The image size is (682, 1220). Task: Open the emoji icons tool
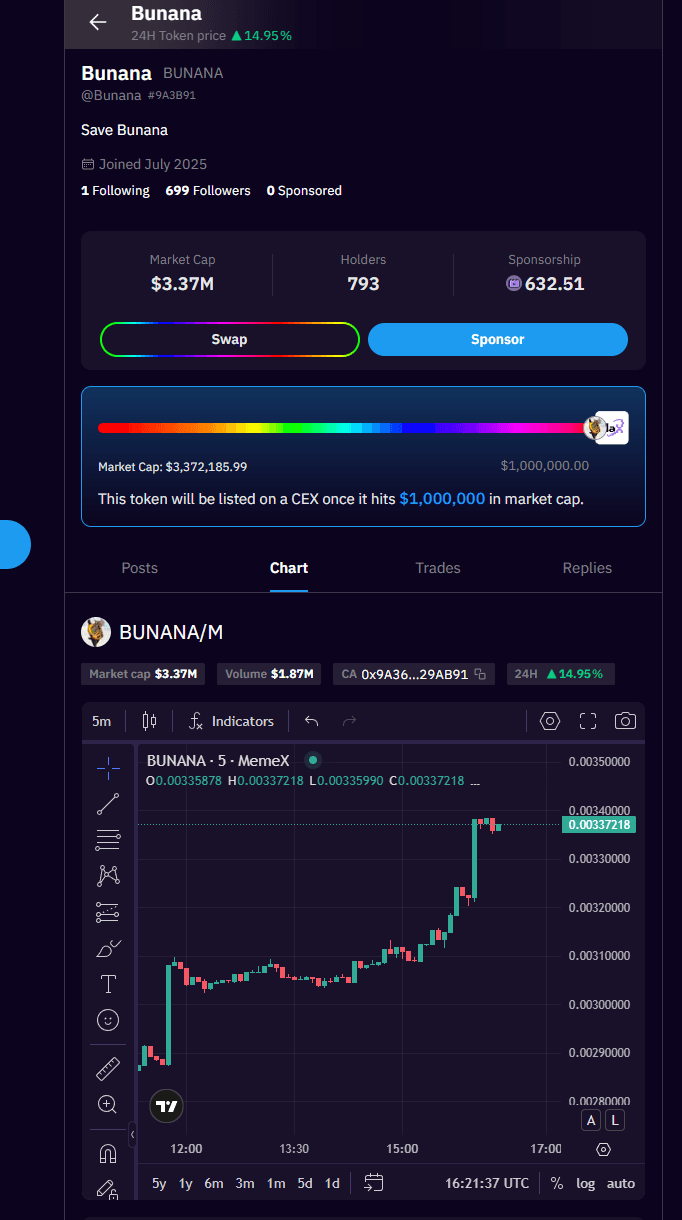(x=108, y=1020)
